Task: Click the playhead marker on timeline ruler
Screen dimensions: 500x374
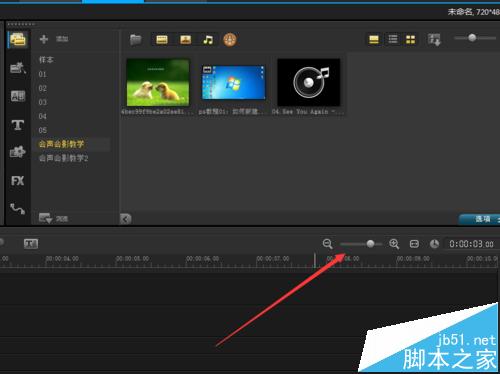Action: (315, 260)
